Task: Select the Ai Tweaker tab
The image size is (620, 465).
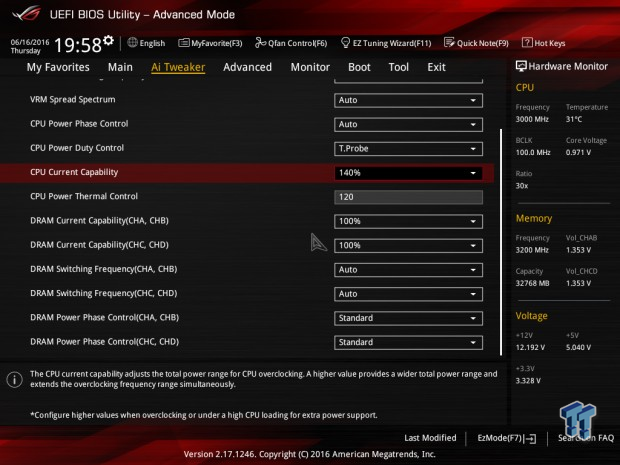Action: [x=178, y=67]
